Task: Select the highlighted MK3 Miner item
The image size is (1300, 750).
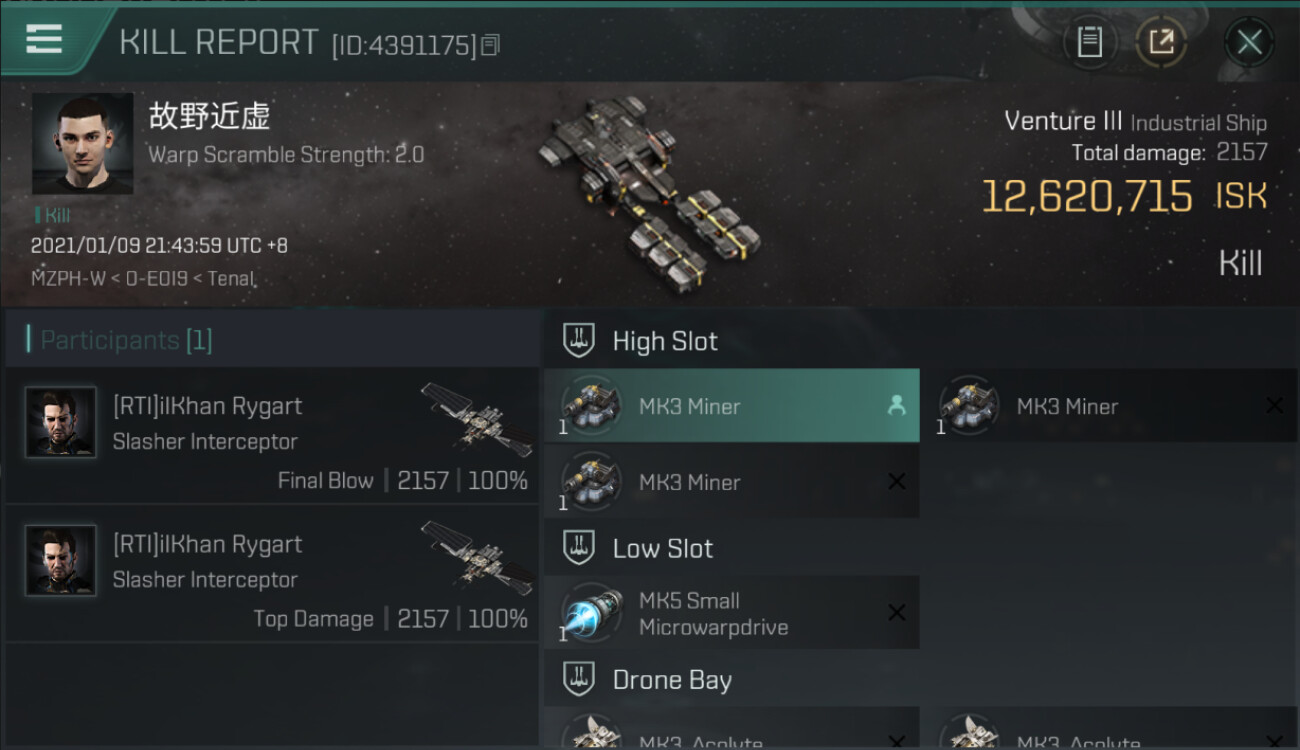Action: pyautogui.click(x=732, y=406)
